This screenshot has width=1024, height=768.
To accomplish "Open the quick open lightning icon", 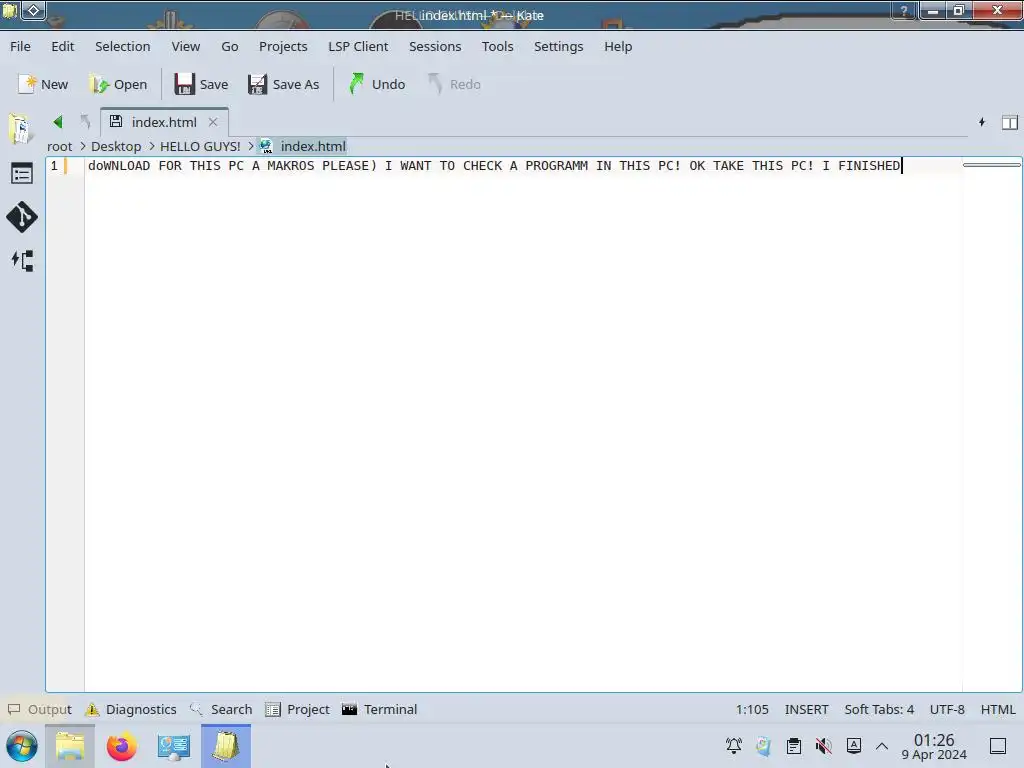I will (982, 122).
